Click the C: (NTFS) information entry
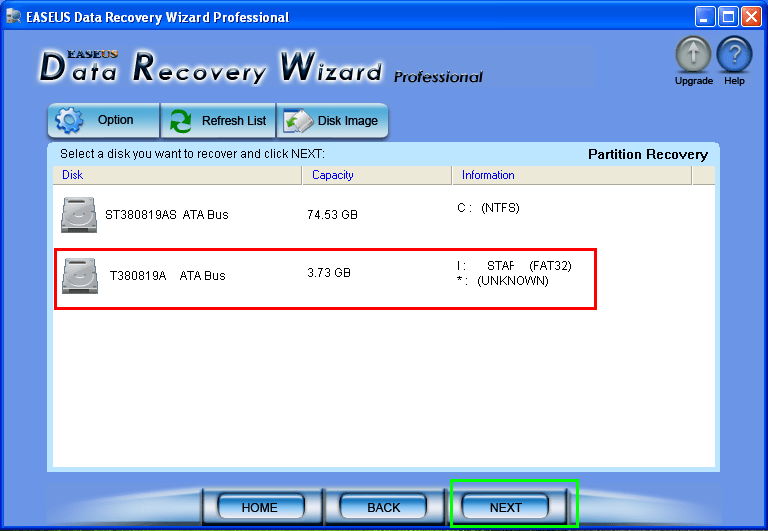This screenshot has width=768, height=531. (488, 208)
